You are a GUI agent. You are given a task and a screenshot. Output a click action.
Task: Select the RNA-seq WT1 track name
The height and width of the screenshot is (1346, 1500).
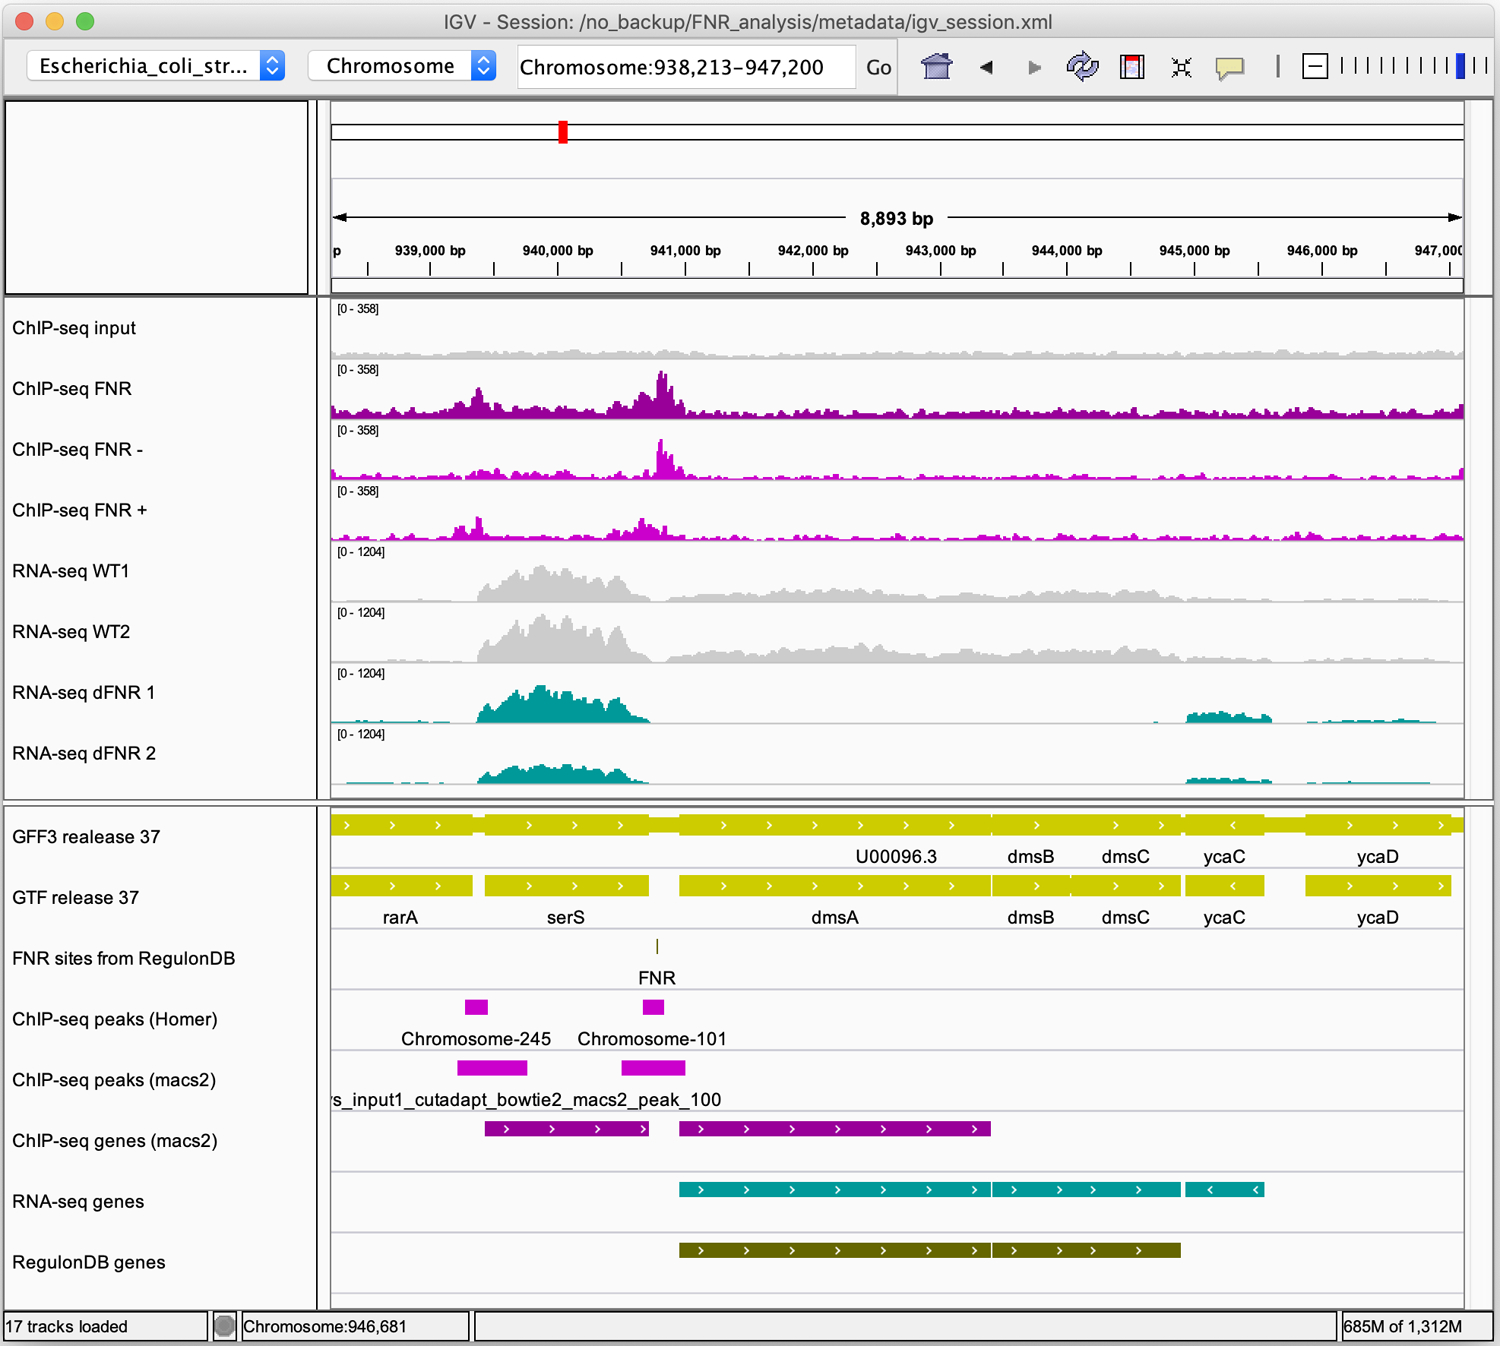(71, 572)
